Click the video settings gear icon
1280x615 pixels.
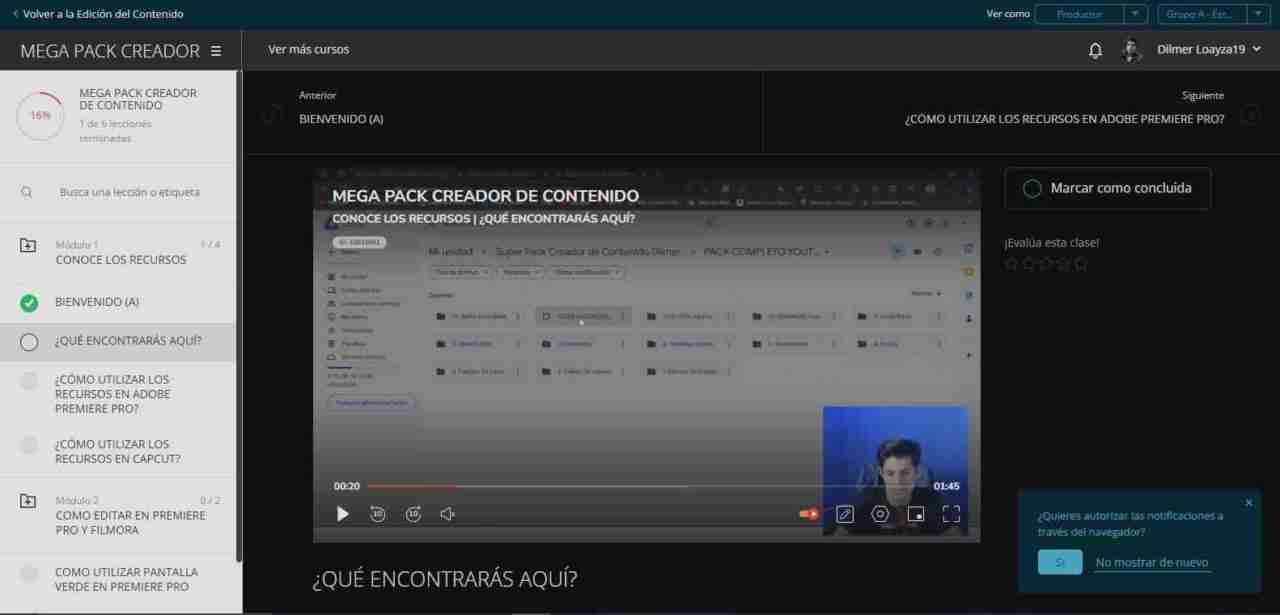pos(880,513)
